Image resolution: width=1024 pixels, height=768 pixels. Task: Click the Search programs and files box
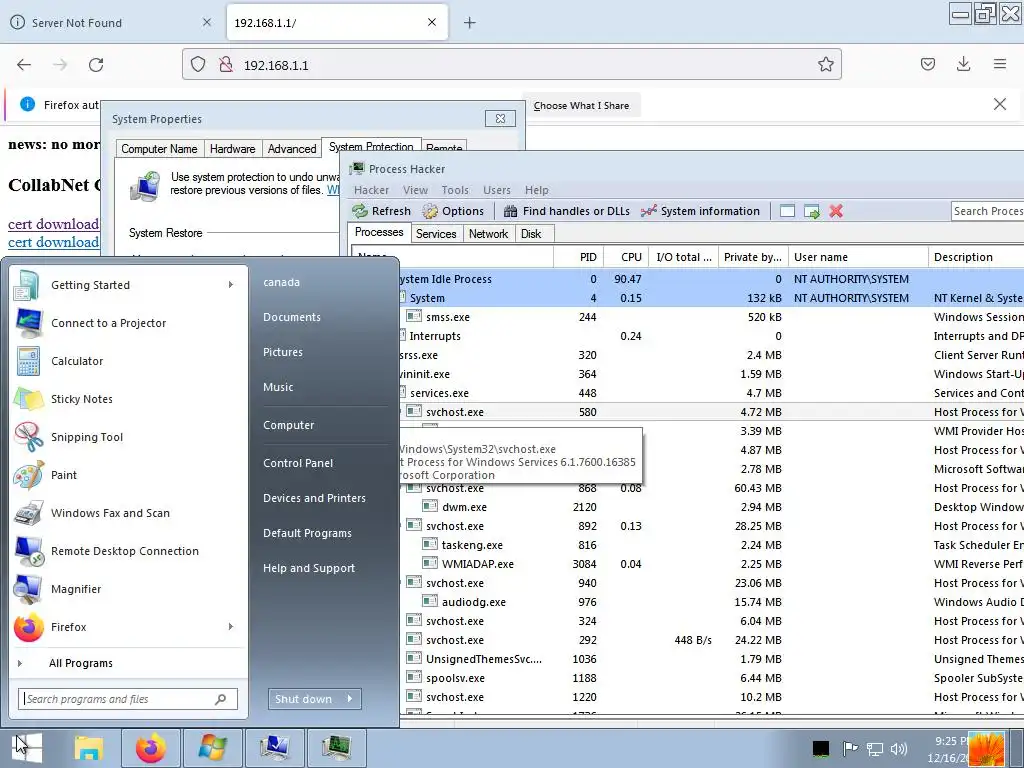coord(127,699)
